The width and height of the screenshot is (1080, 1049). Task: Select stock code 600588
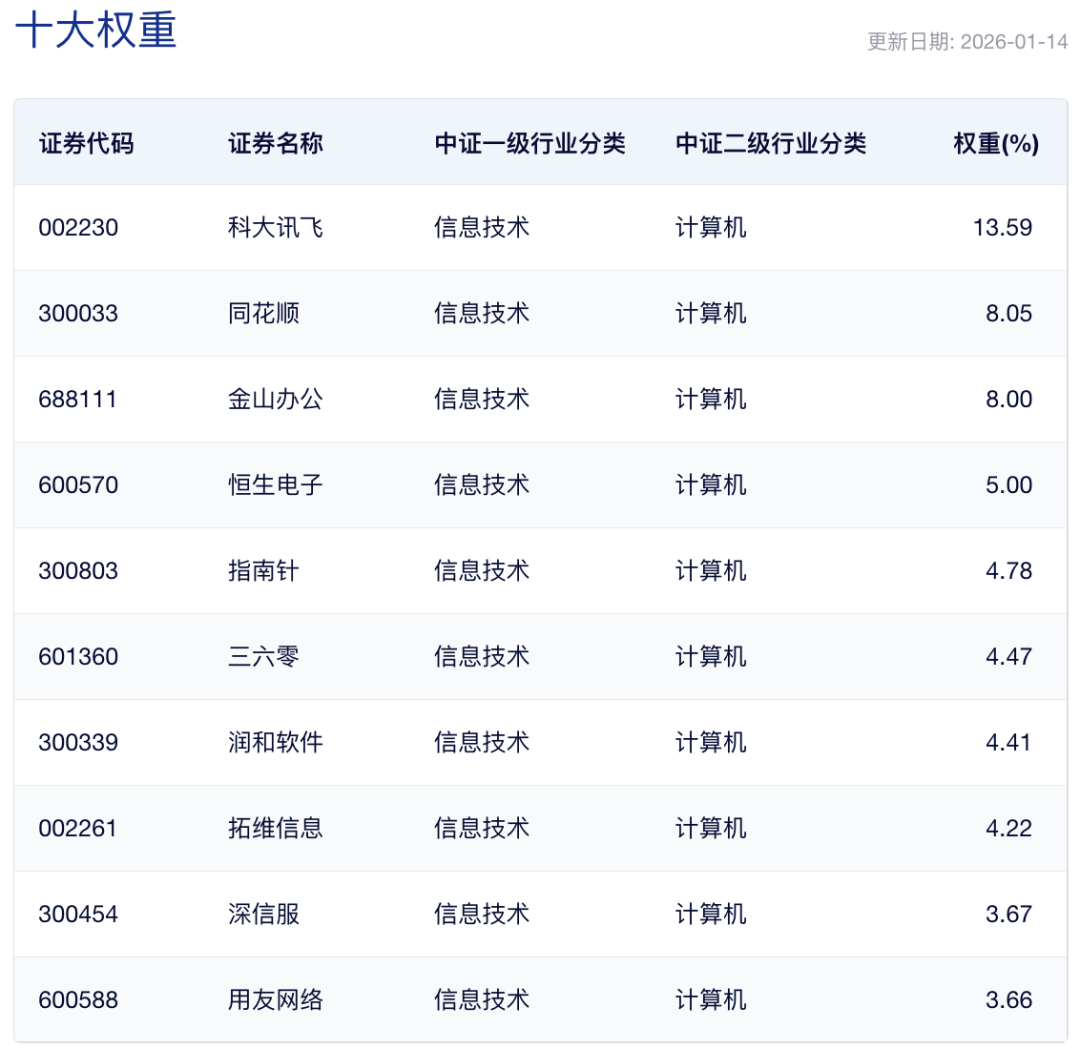click(x=79, y=1000)
